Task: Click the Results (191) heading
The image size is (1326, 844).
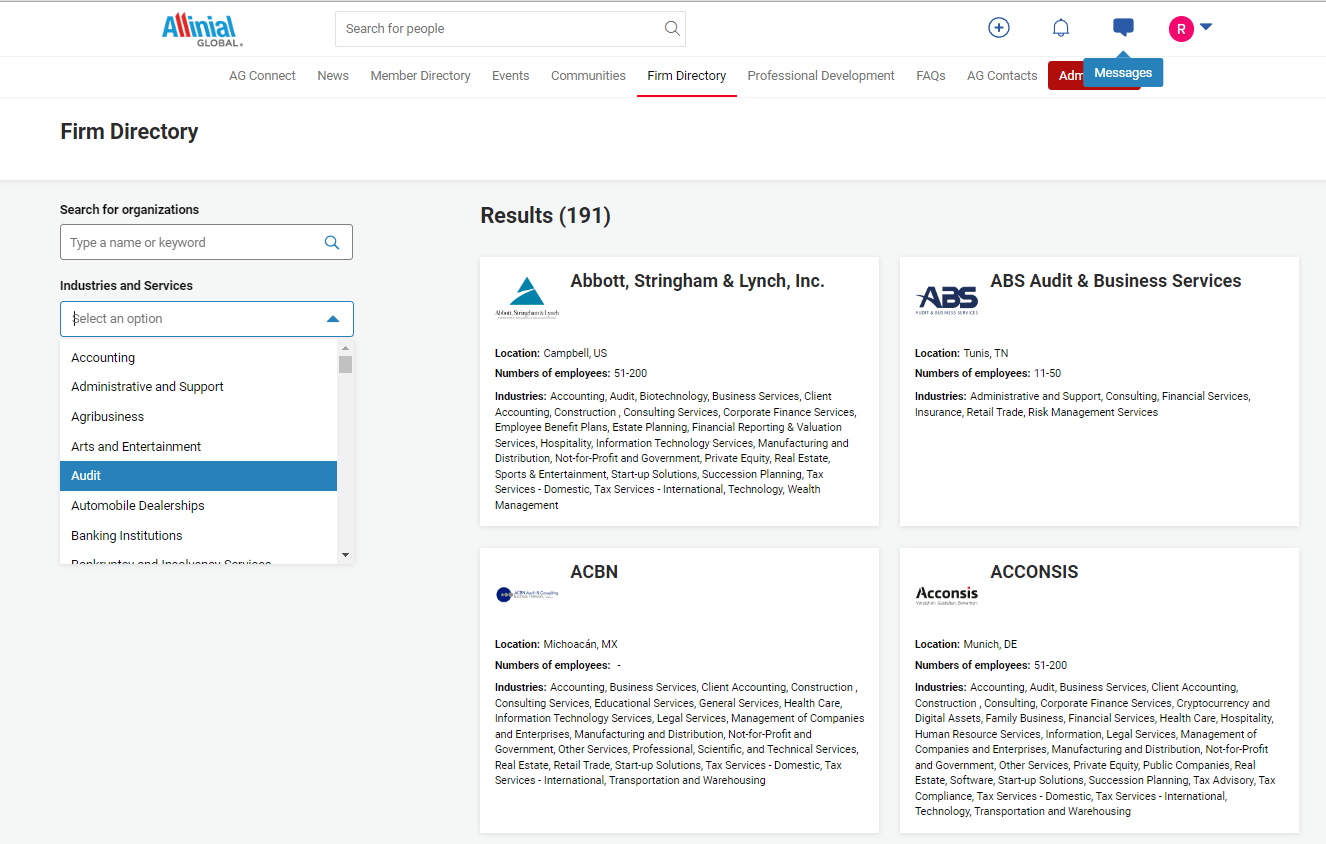Action: (545, 215)
